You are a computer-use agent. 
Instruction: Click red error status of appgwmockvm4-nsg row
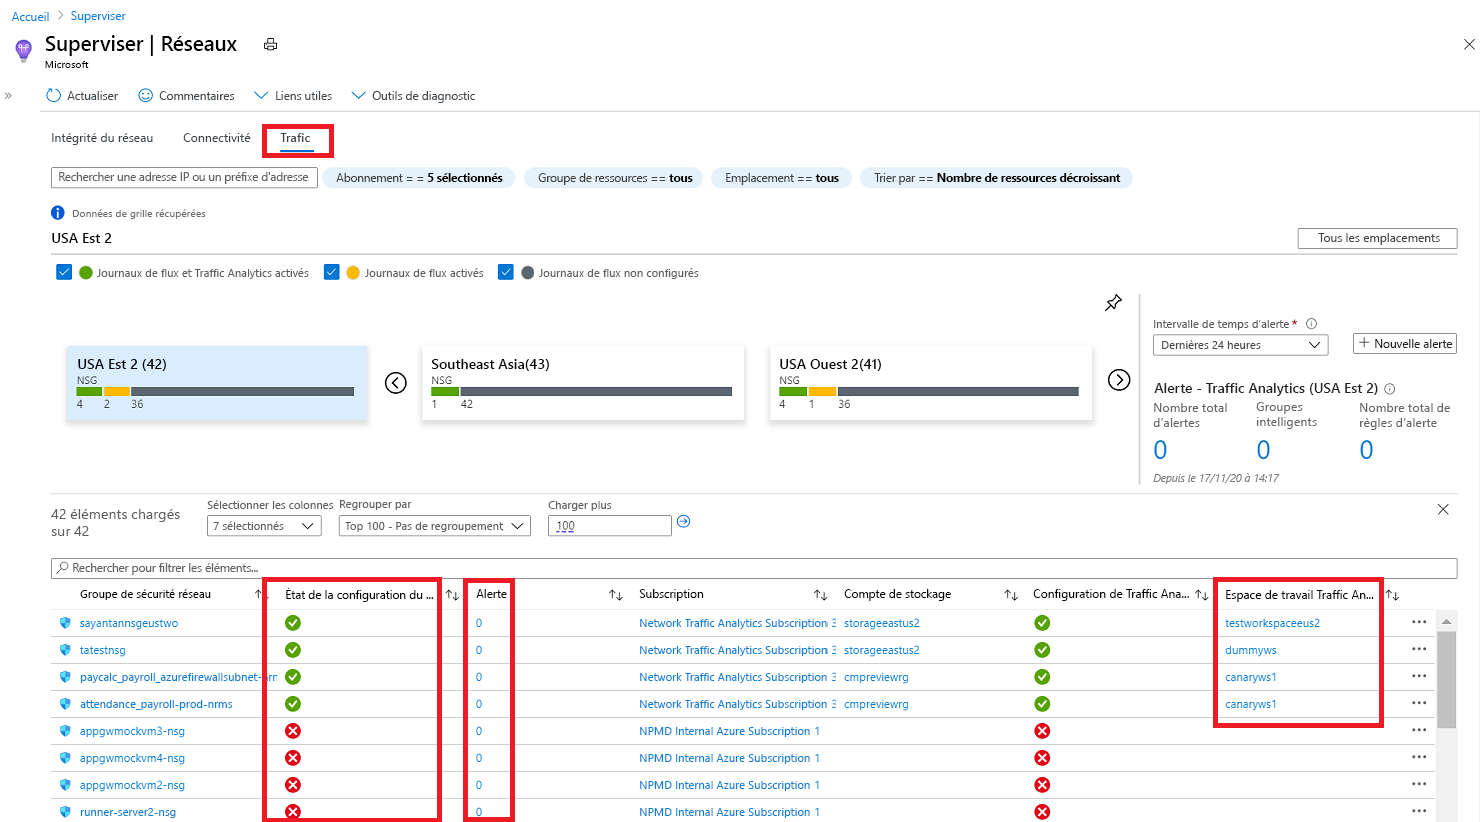[x=293, y=758]
